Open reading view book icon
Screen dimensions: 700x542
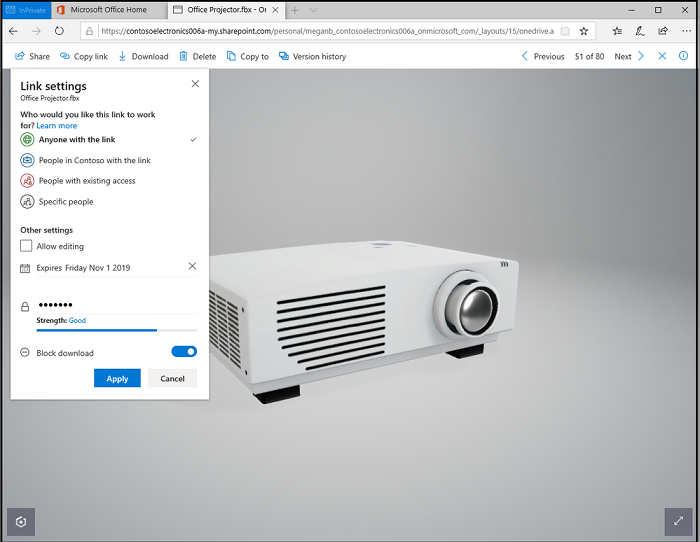pos(565,31)
